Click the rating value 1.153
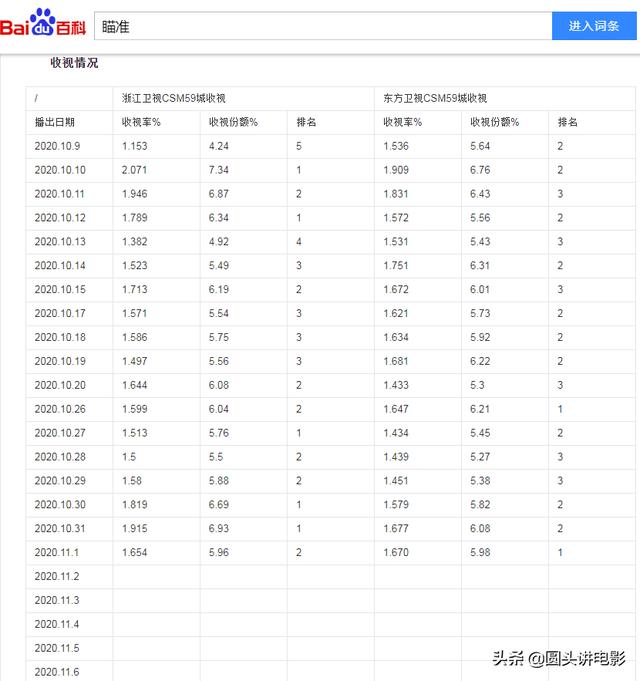Image resolution: width=640 pixels, height=681 pixels. click(135, 146)
